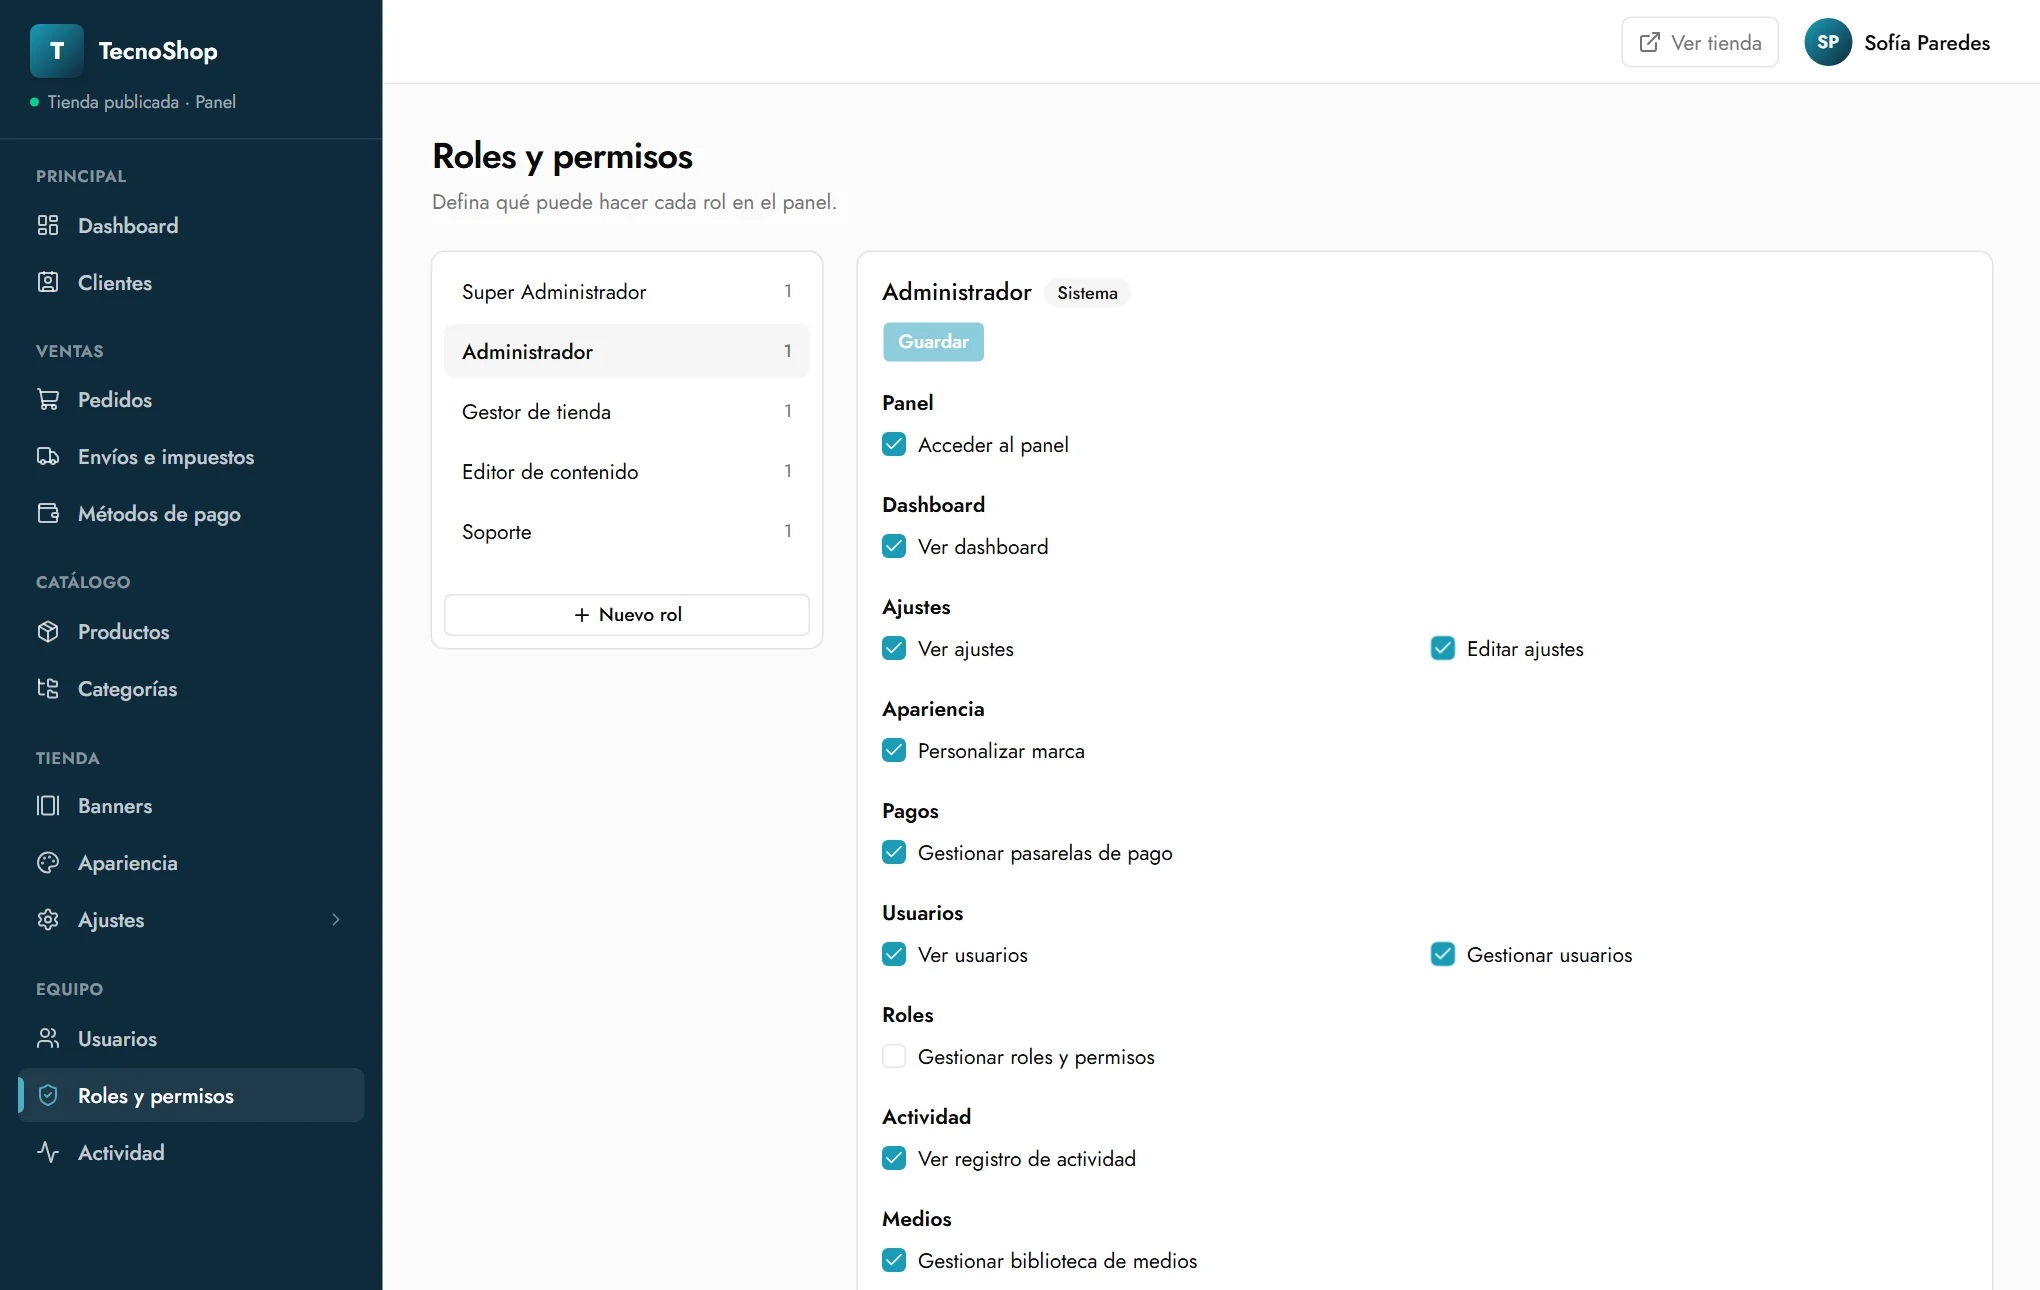Image resolution: width=2040 pixels, height=1290 pixels.
Task: Expand the Ajustes submenu chevron
Action: (336, 919)
